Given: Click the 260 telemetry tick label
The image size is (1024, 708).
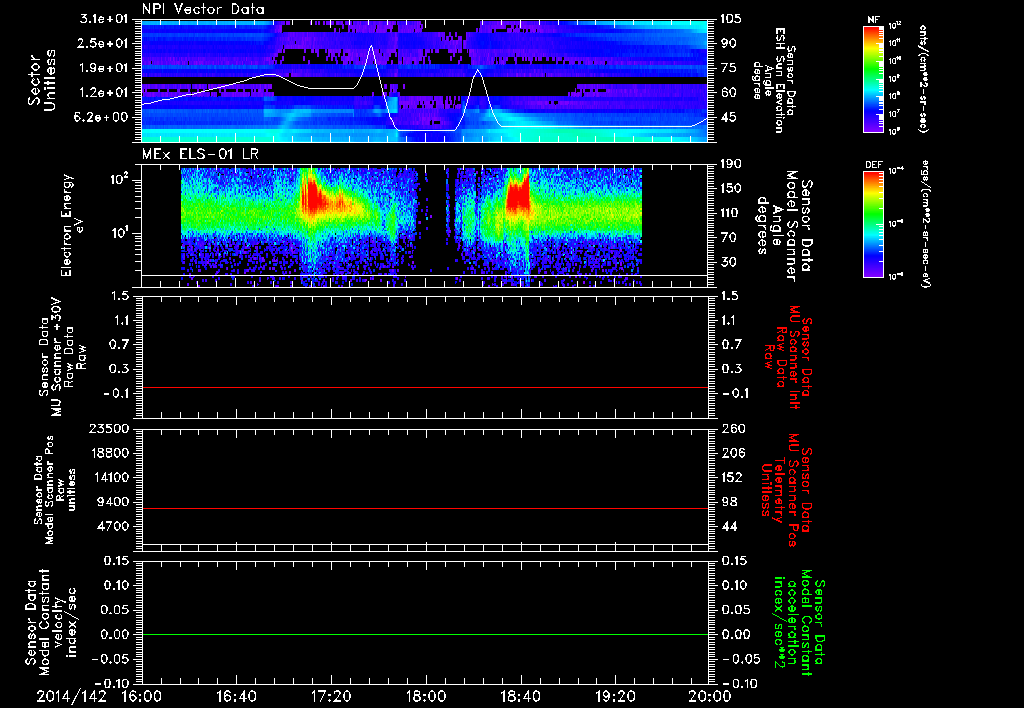Looking at the screenshot, I should (x=731, y=429).
